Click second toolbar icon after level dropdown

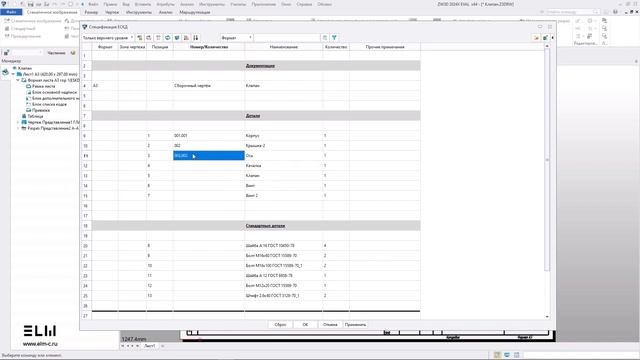coord(149,38)
